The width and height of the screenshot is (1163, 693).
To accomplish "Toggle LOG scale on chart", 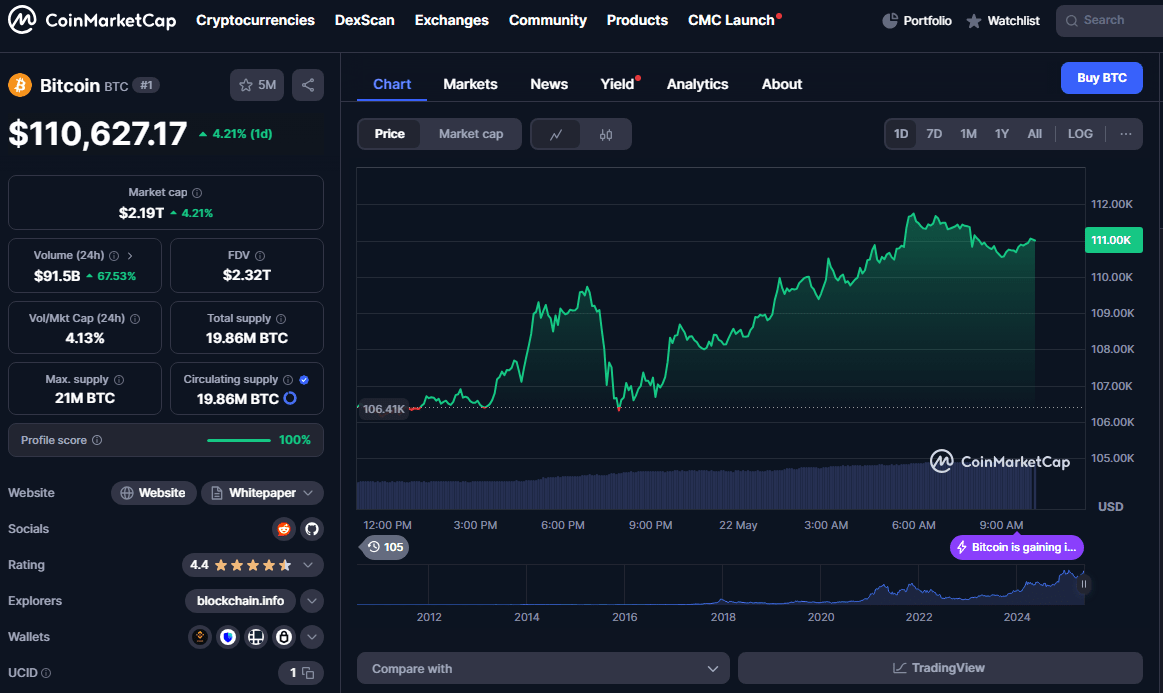I will 1080,134.
